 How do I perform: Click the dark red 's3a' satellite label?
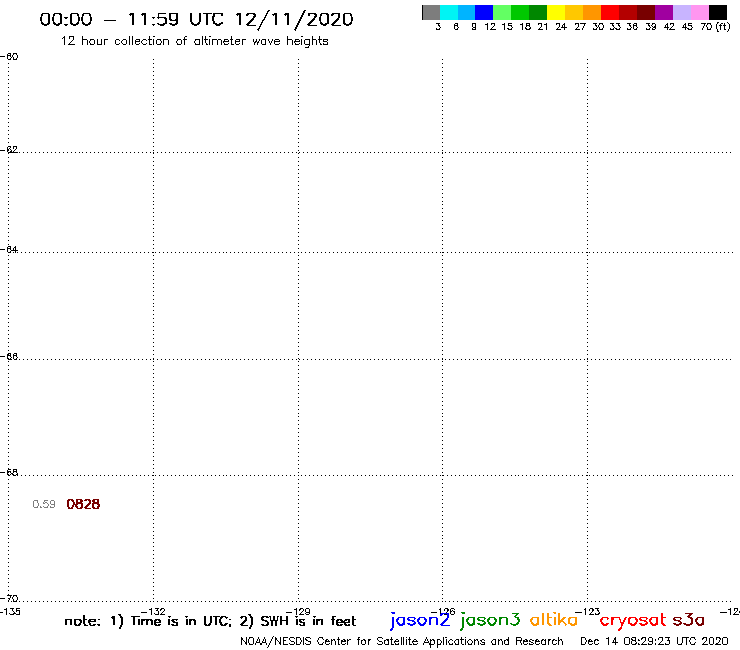coord(689,620)
